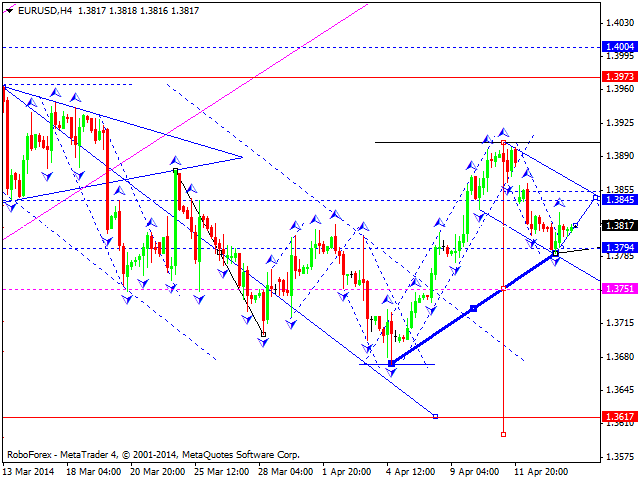The image size is (640, 480).
Task: Click the fractal arrow below the 4 Apr low
Action: 391,372
